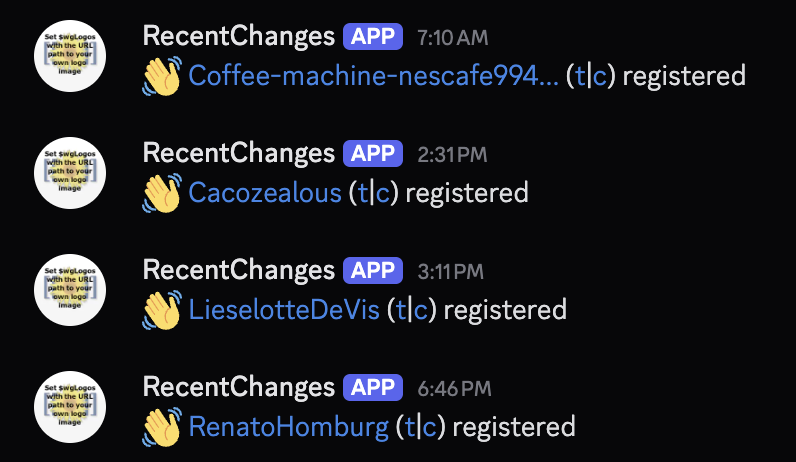Image resolution: width=796 pixels, height=462 pixels.
Task: Click the APP badge on the 7:10 AM message
Action: [x=373, y=37]
